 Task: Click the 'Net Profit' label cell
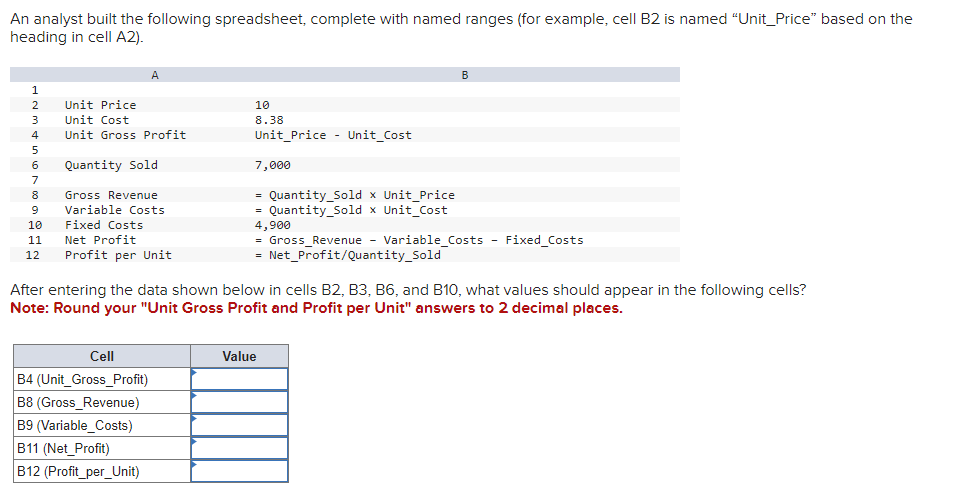coord(101,240)
